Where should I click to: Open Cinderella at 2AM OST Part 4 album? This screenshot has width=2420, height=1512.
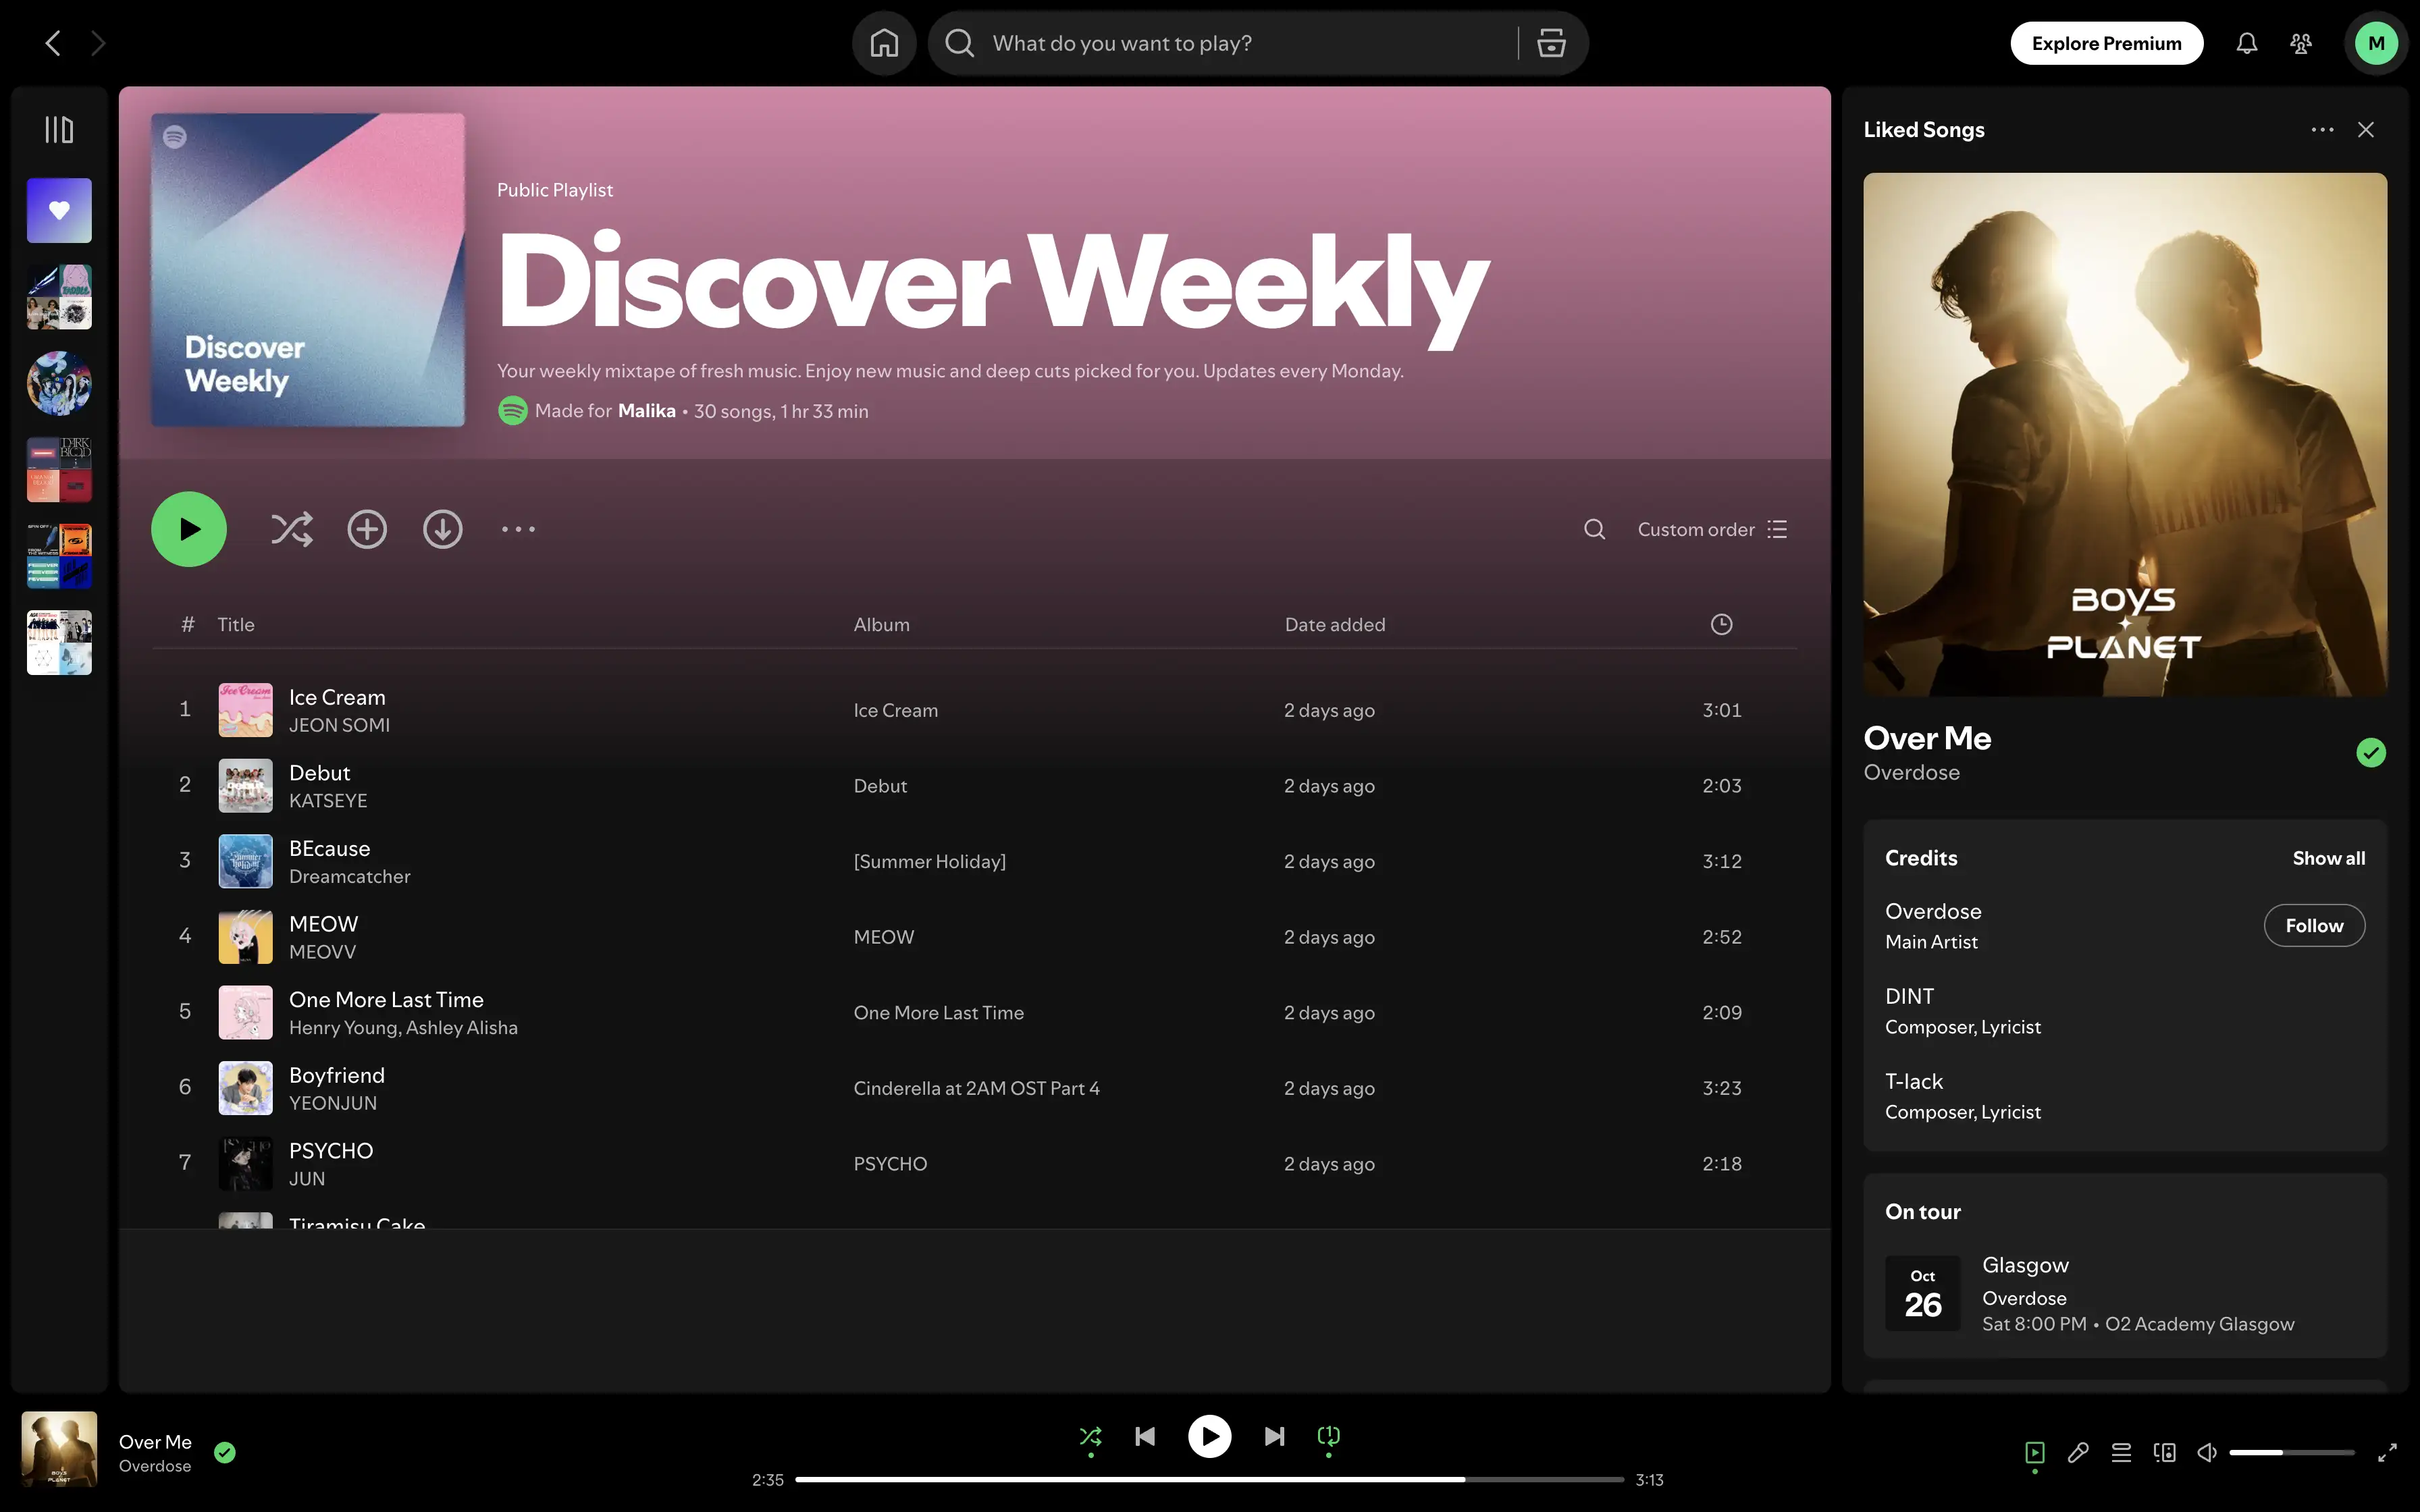coord(976,1088)
